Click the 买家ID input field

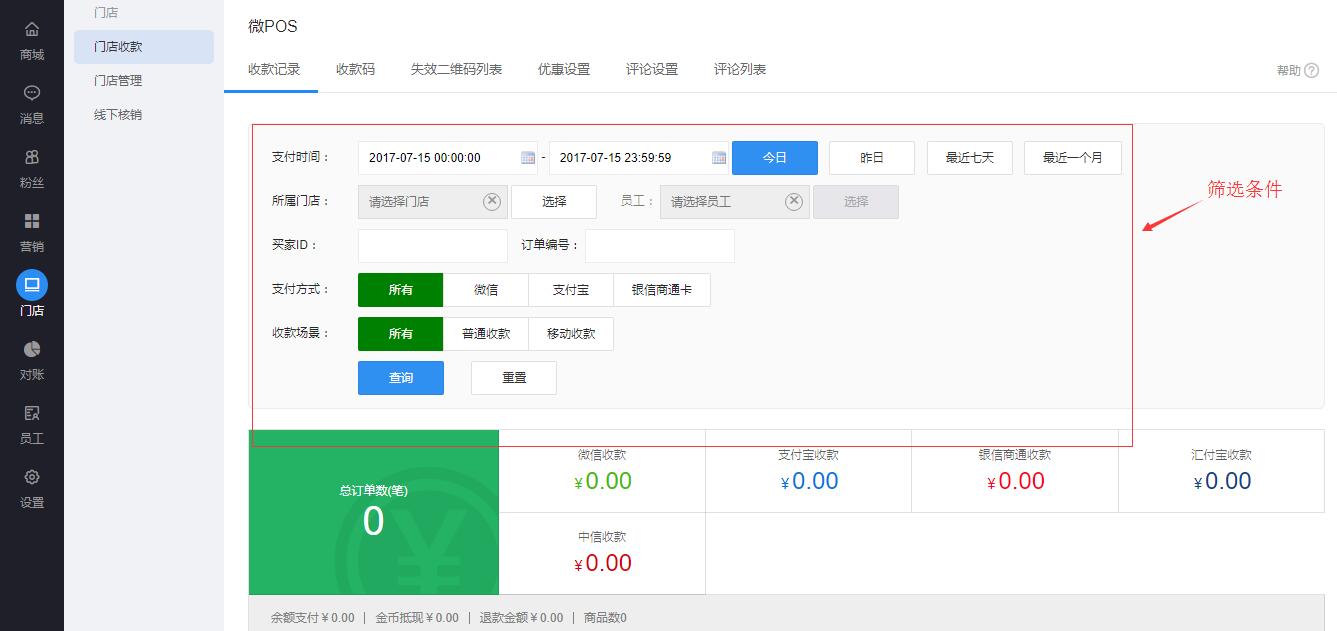[433, 246]
